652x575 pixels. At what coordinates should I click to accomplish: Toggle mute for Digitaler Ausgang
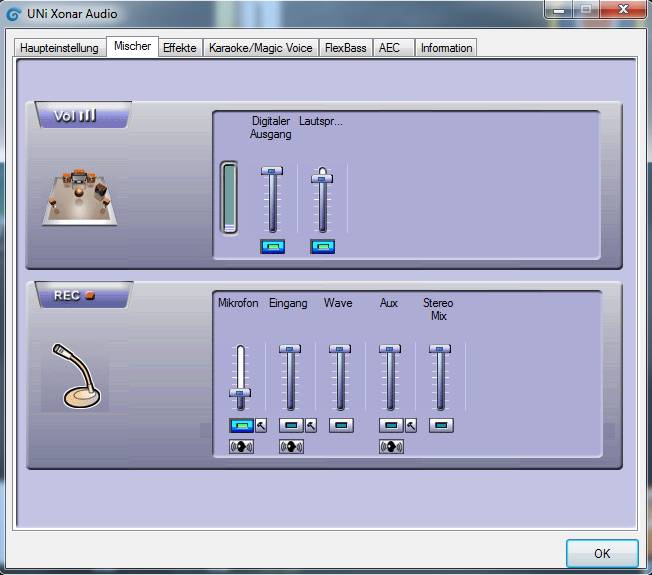(x=273, y=247)
